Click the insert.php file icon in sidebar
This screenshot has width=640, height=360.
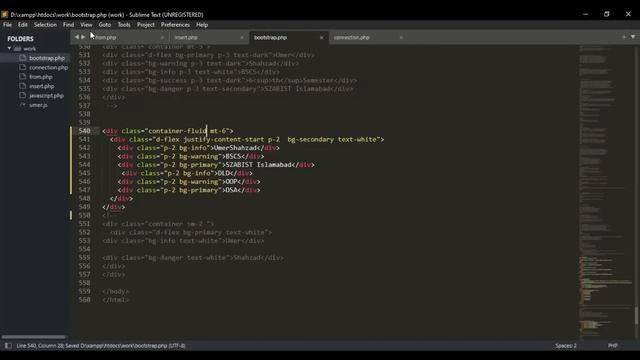[x=22, y=86]
